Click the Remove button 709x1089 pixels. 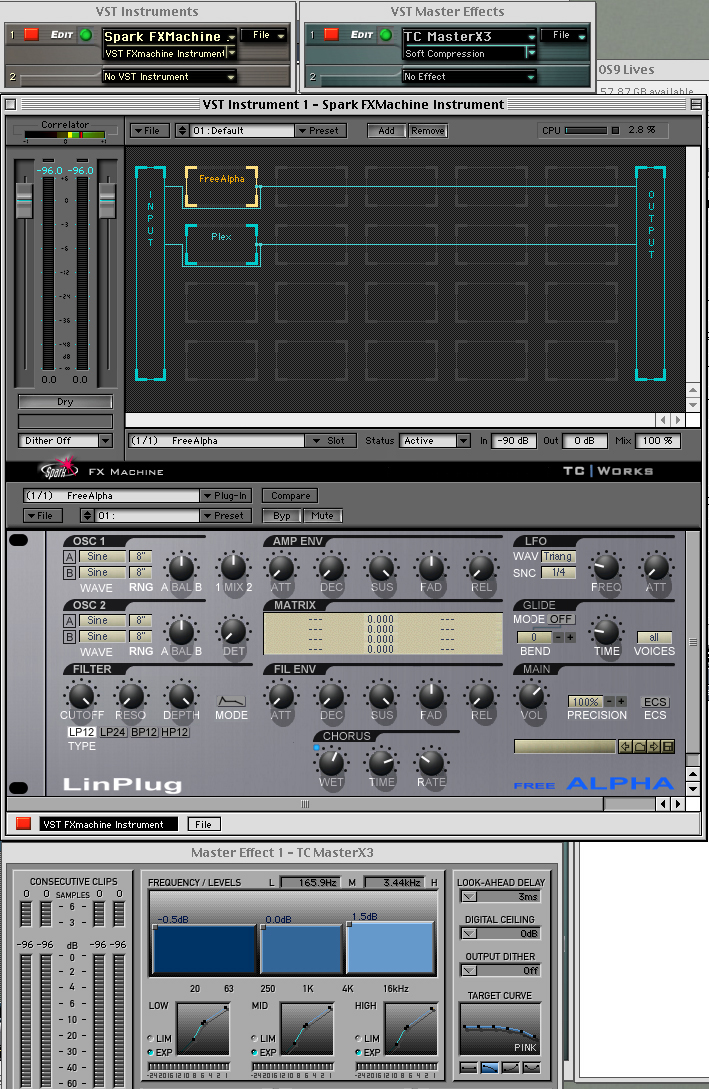(x=428, y=131)
